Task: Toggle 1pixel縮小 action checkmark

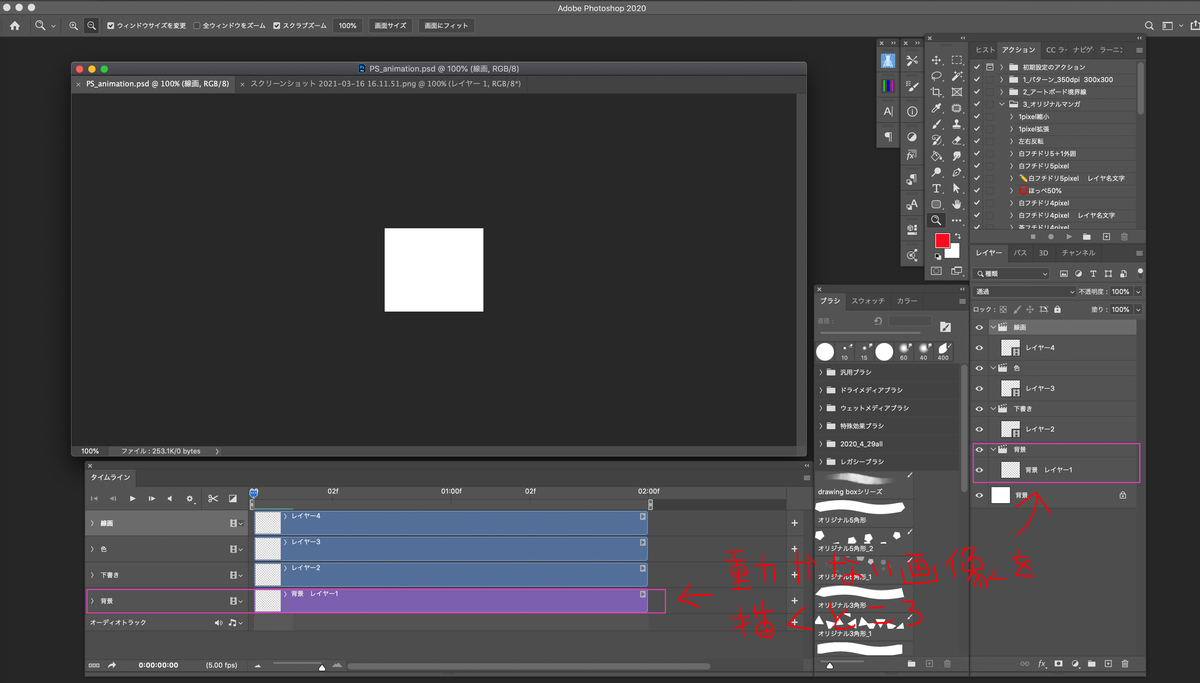Action: [977, 116]
